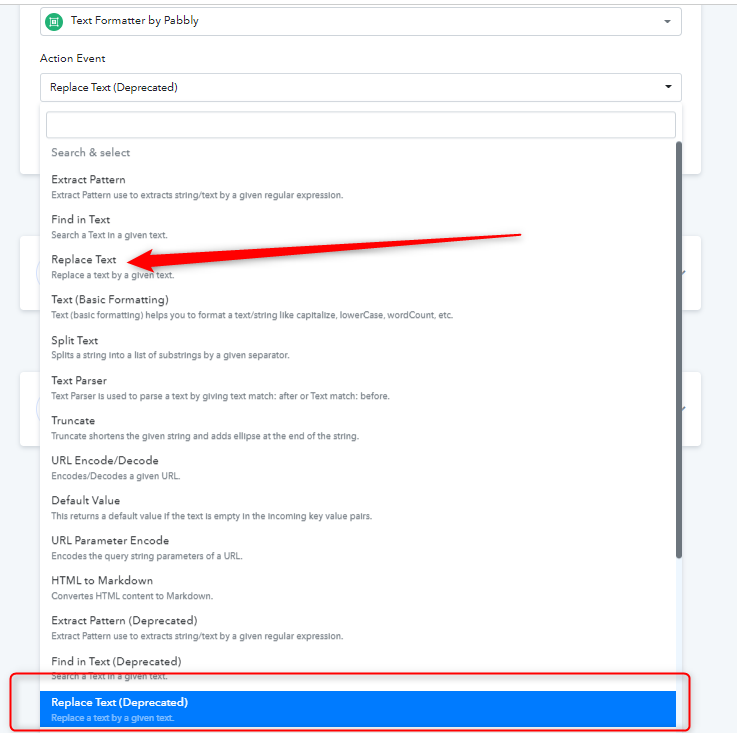737x733 pixels.
Task: Choose the Truncate option
Action: 358,427
